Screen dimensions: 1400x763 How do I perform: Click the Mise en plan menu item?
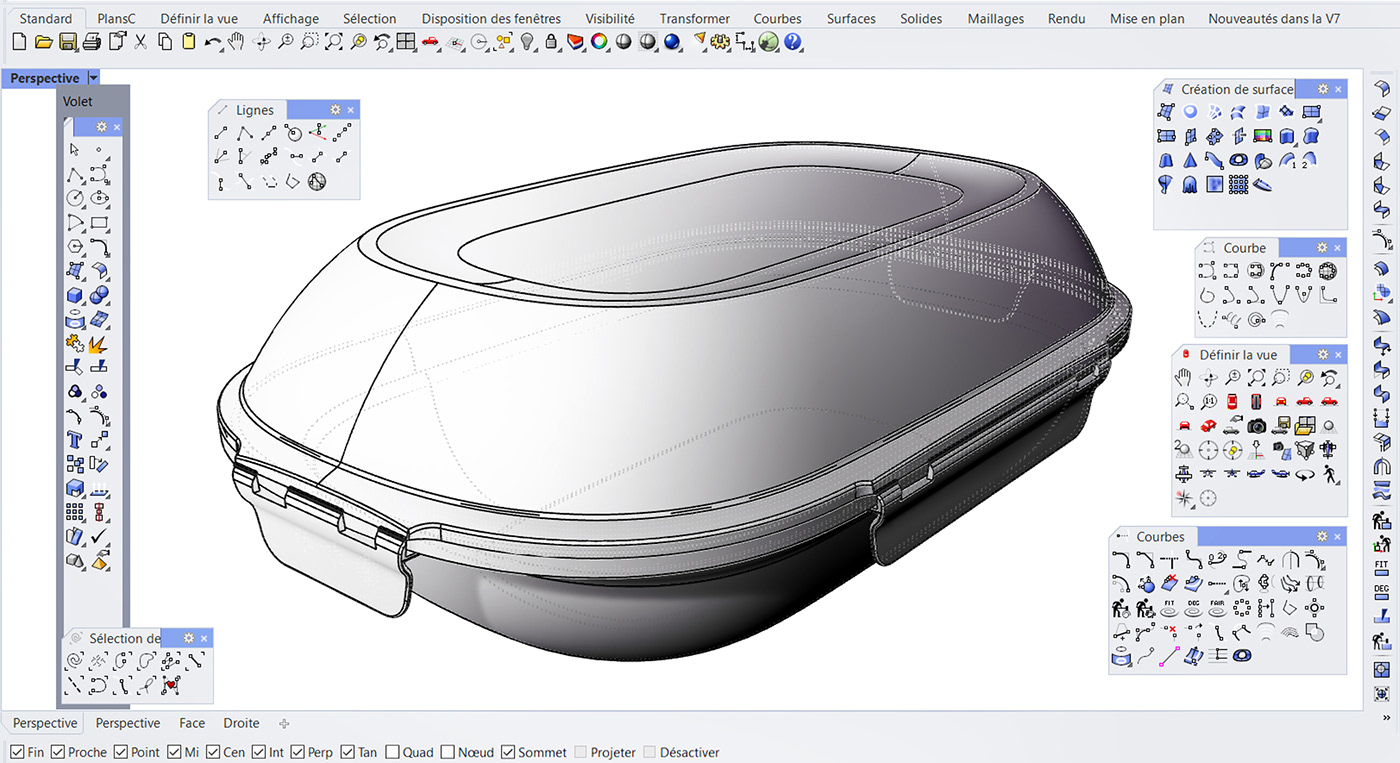[x=1147, y=17]
